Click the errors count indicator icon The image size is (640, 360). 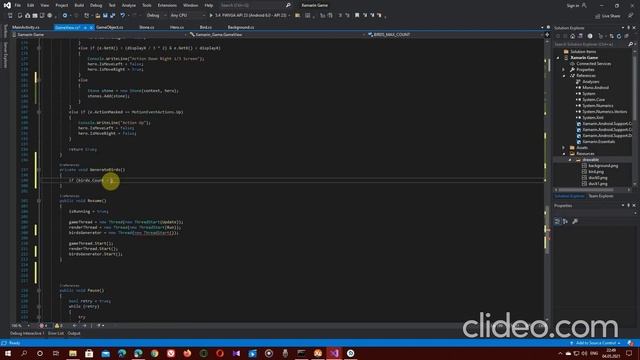[x=41, y=326]
